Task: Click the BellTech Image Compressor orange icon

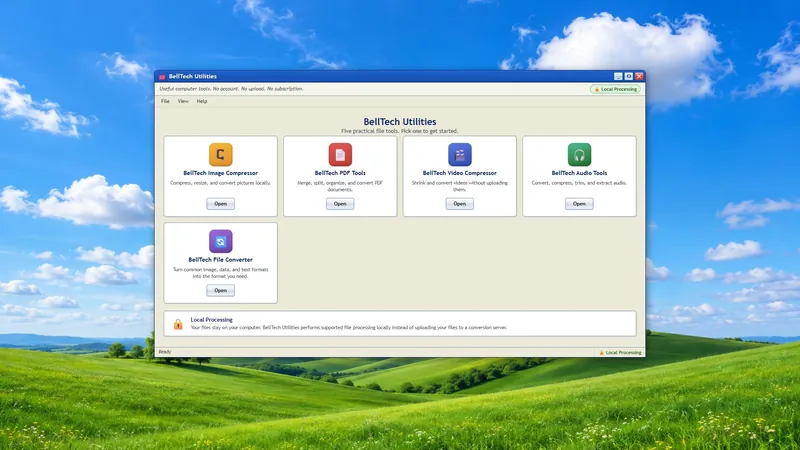Action: [220, 155]
